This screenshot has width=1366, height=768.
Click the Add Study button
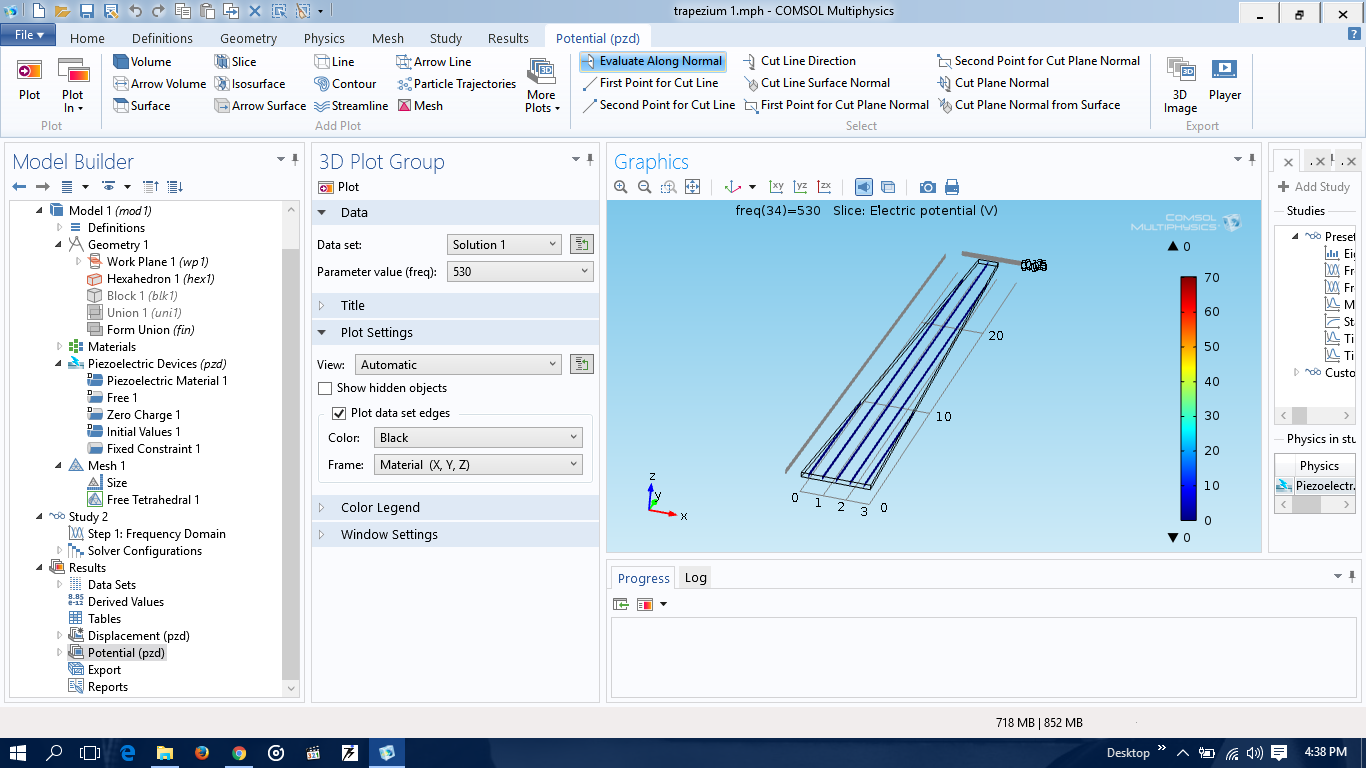1313,187
